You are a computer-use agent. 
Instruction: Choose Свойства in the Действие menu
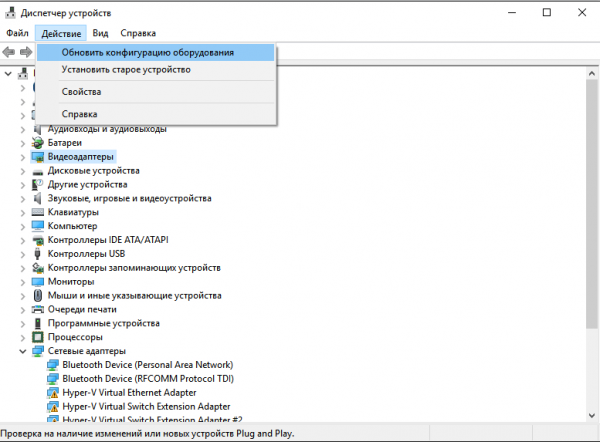[x=156, y=92]
